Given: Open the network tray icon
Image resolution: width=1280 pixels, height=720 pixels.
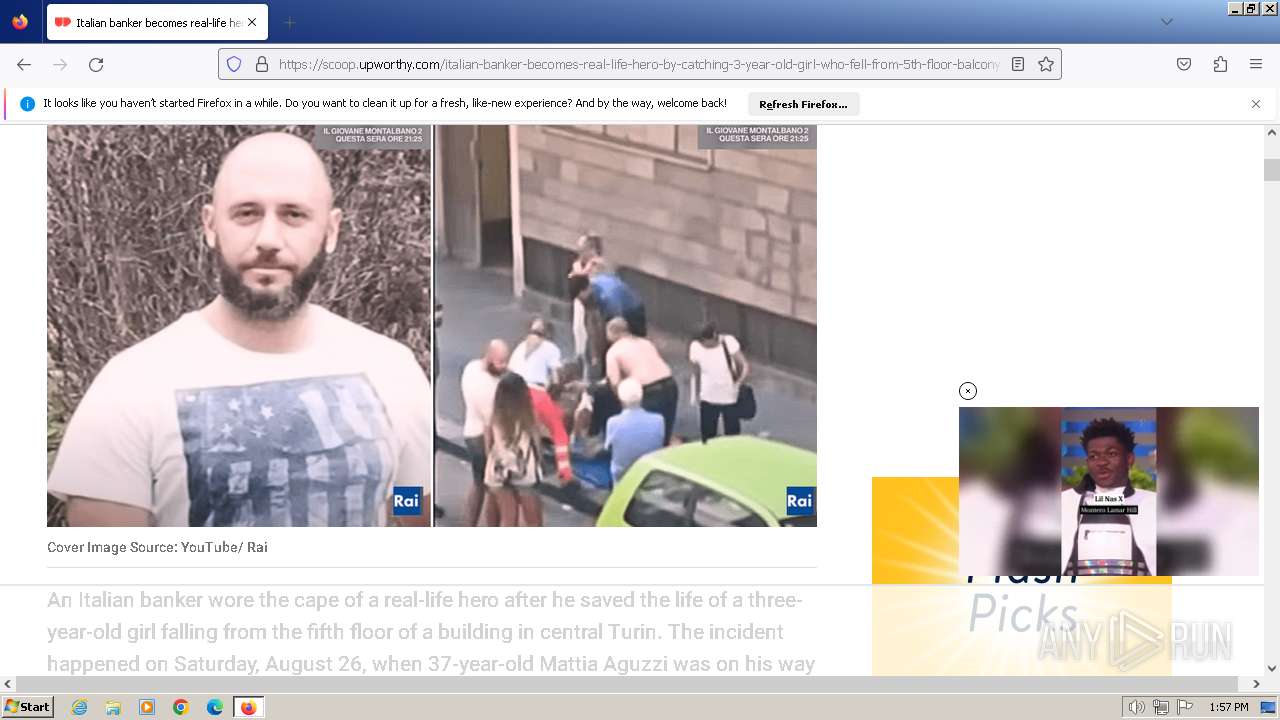Looking at the screenshot, I should pos(1161,707).
